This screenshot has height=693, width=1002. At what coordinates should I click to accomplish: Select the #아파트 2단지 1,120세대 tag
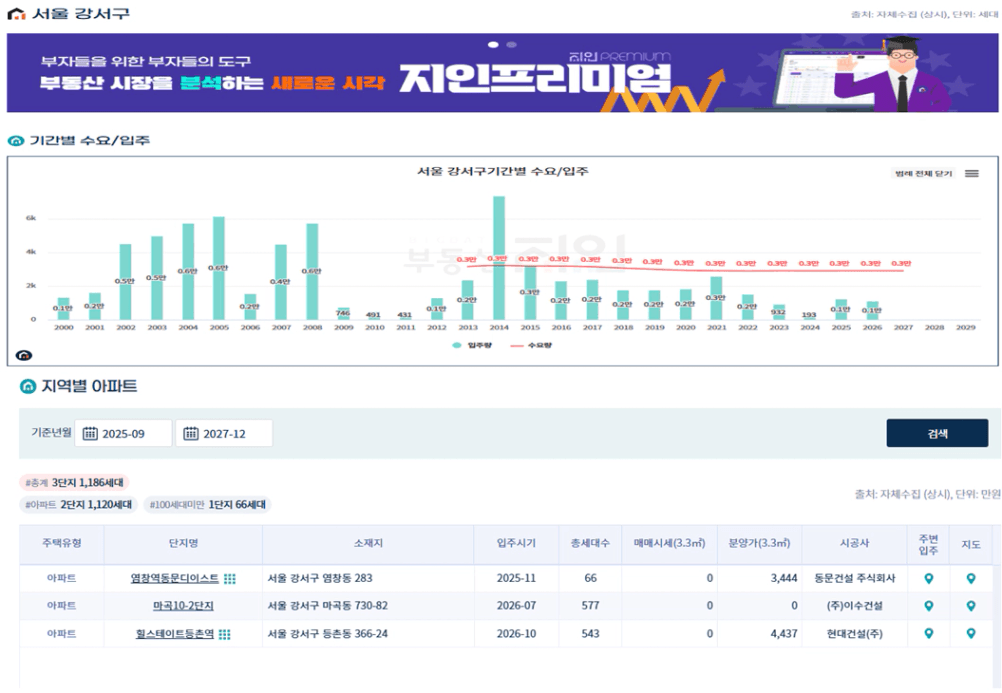pos(79,505)
